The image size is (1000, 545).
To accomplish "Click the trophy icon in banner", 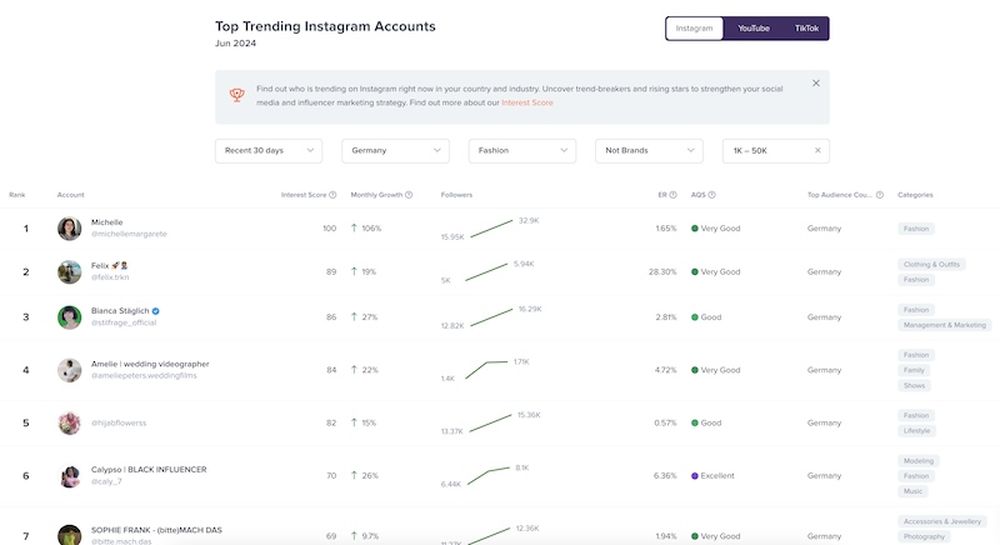I will (x=237, y=96).
